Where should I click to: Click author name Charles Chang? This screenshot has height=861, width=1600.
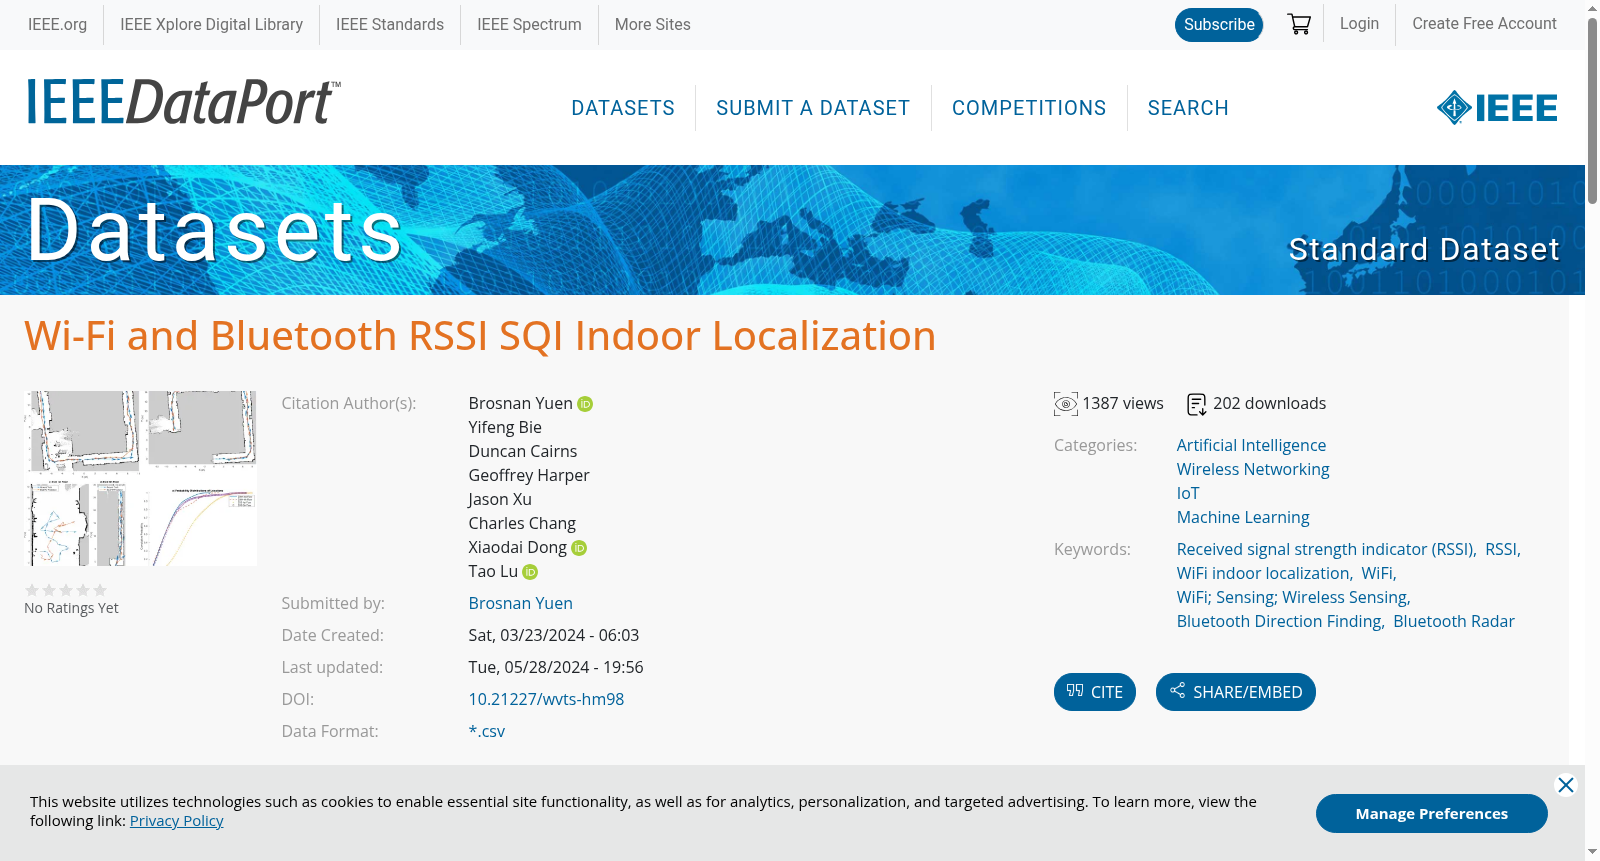pos(522,524)
